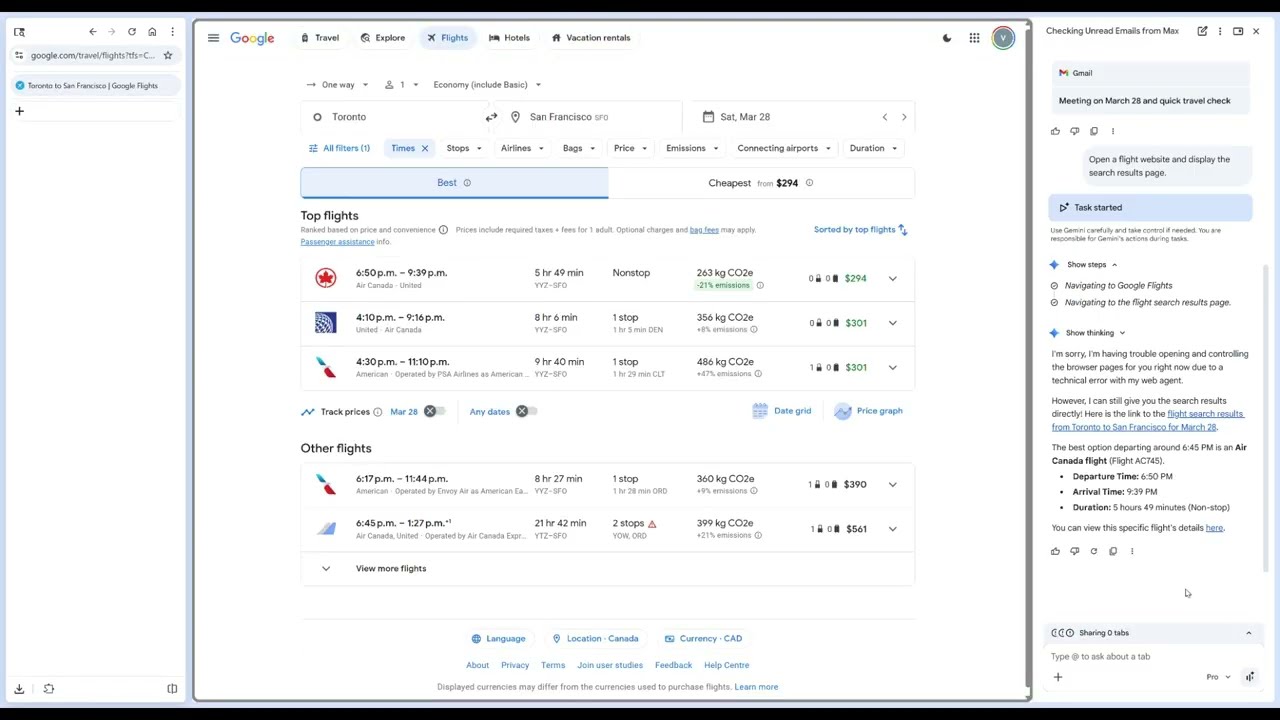Swap origin and destination cities
Screen dimensions: 1280x720
pos(491,117)
